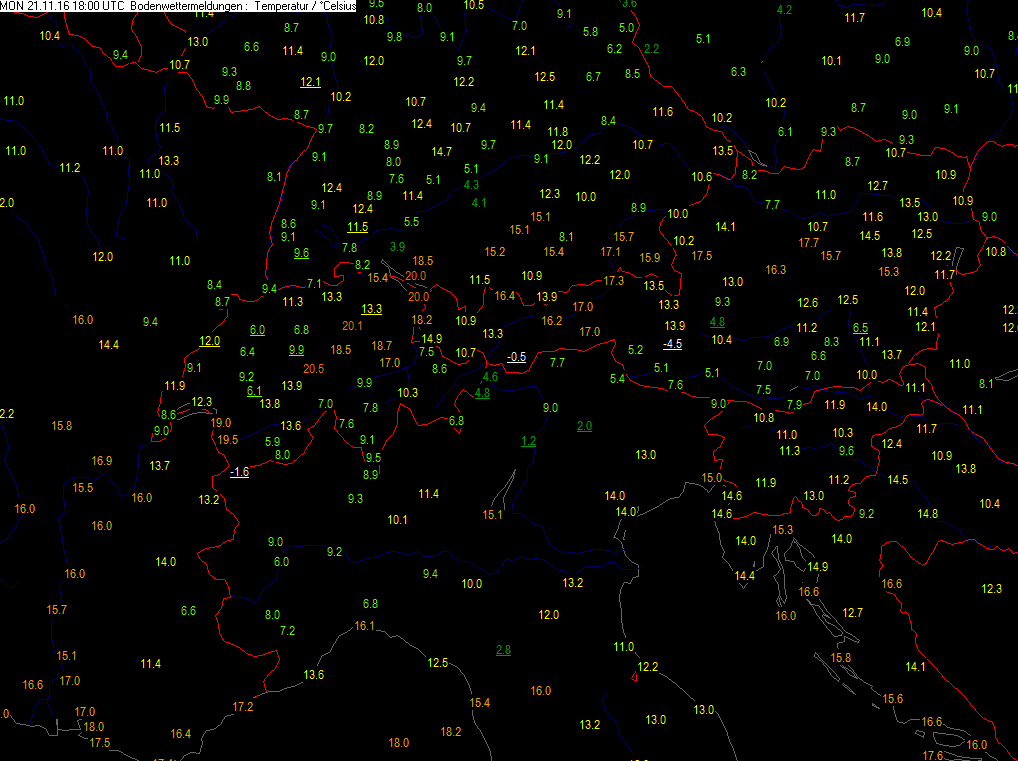Click the underlined green 1.2 value
The width and height of the screenshot is (1018, 761).
(x=528, y=442)
